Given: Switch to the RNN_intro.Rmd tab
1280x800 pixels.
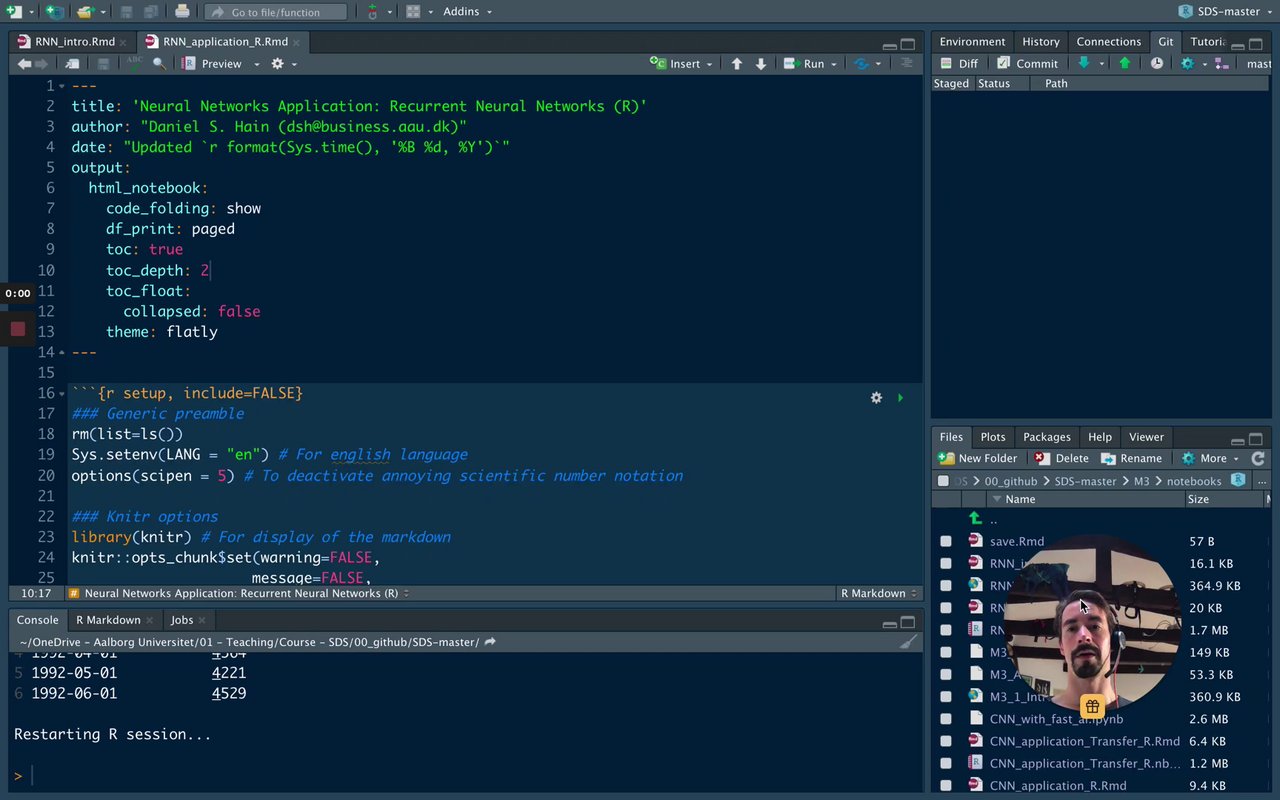Looking at the screenshot, I should coord(74,42).
